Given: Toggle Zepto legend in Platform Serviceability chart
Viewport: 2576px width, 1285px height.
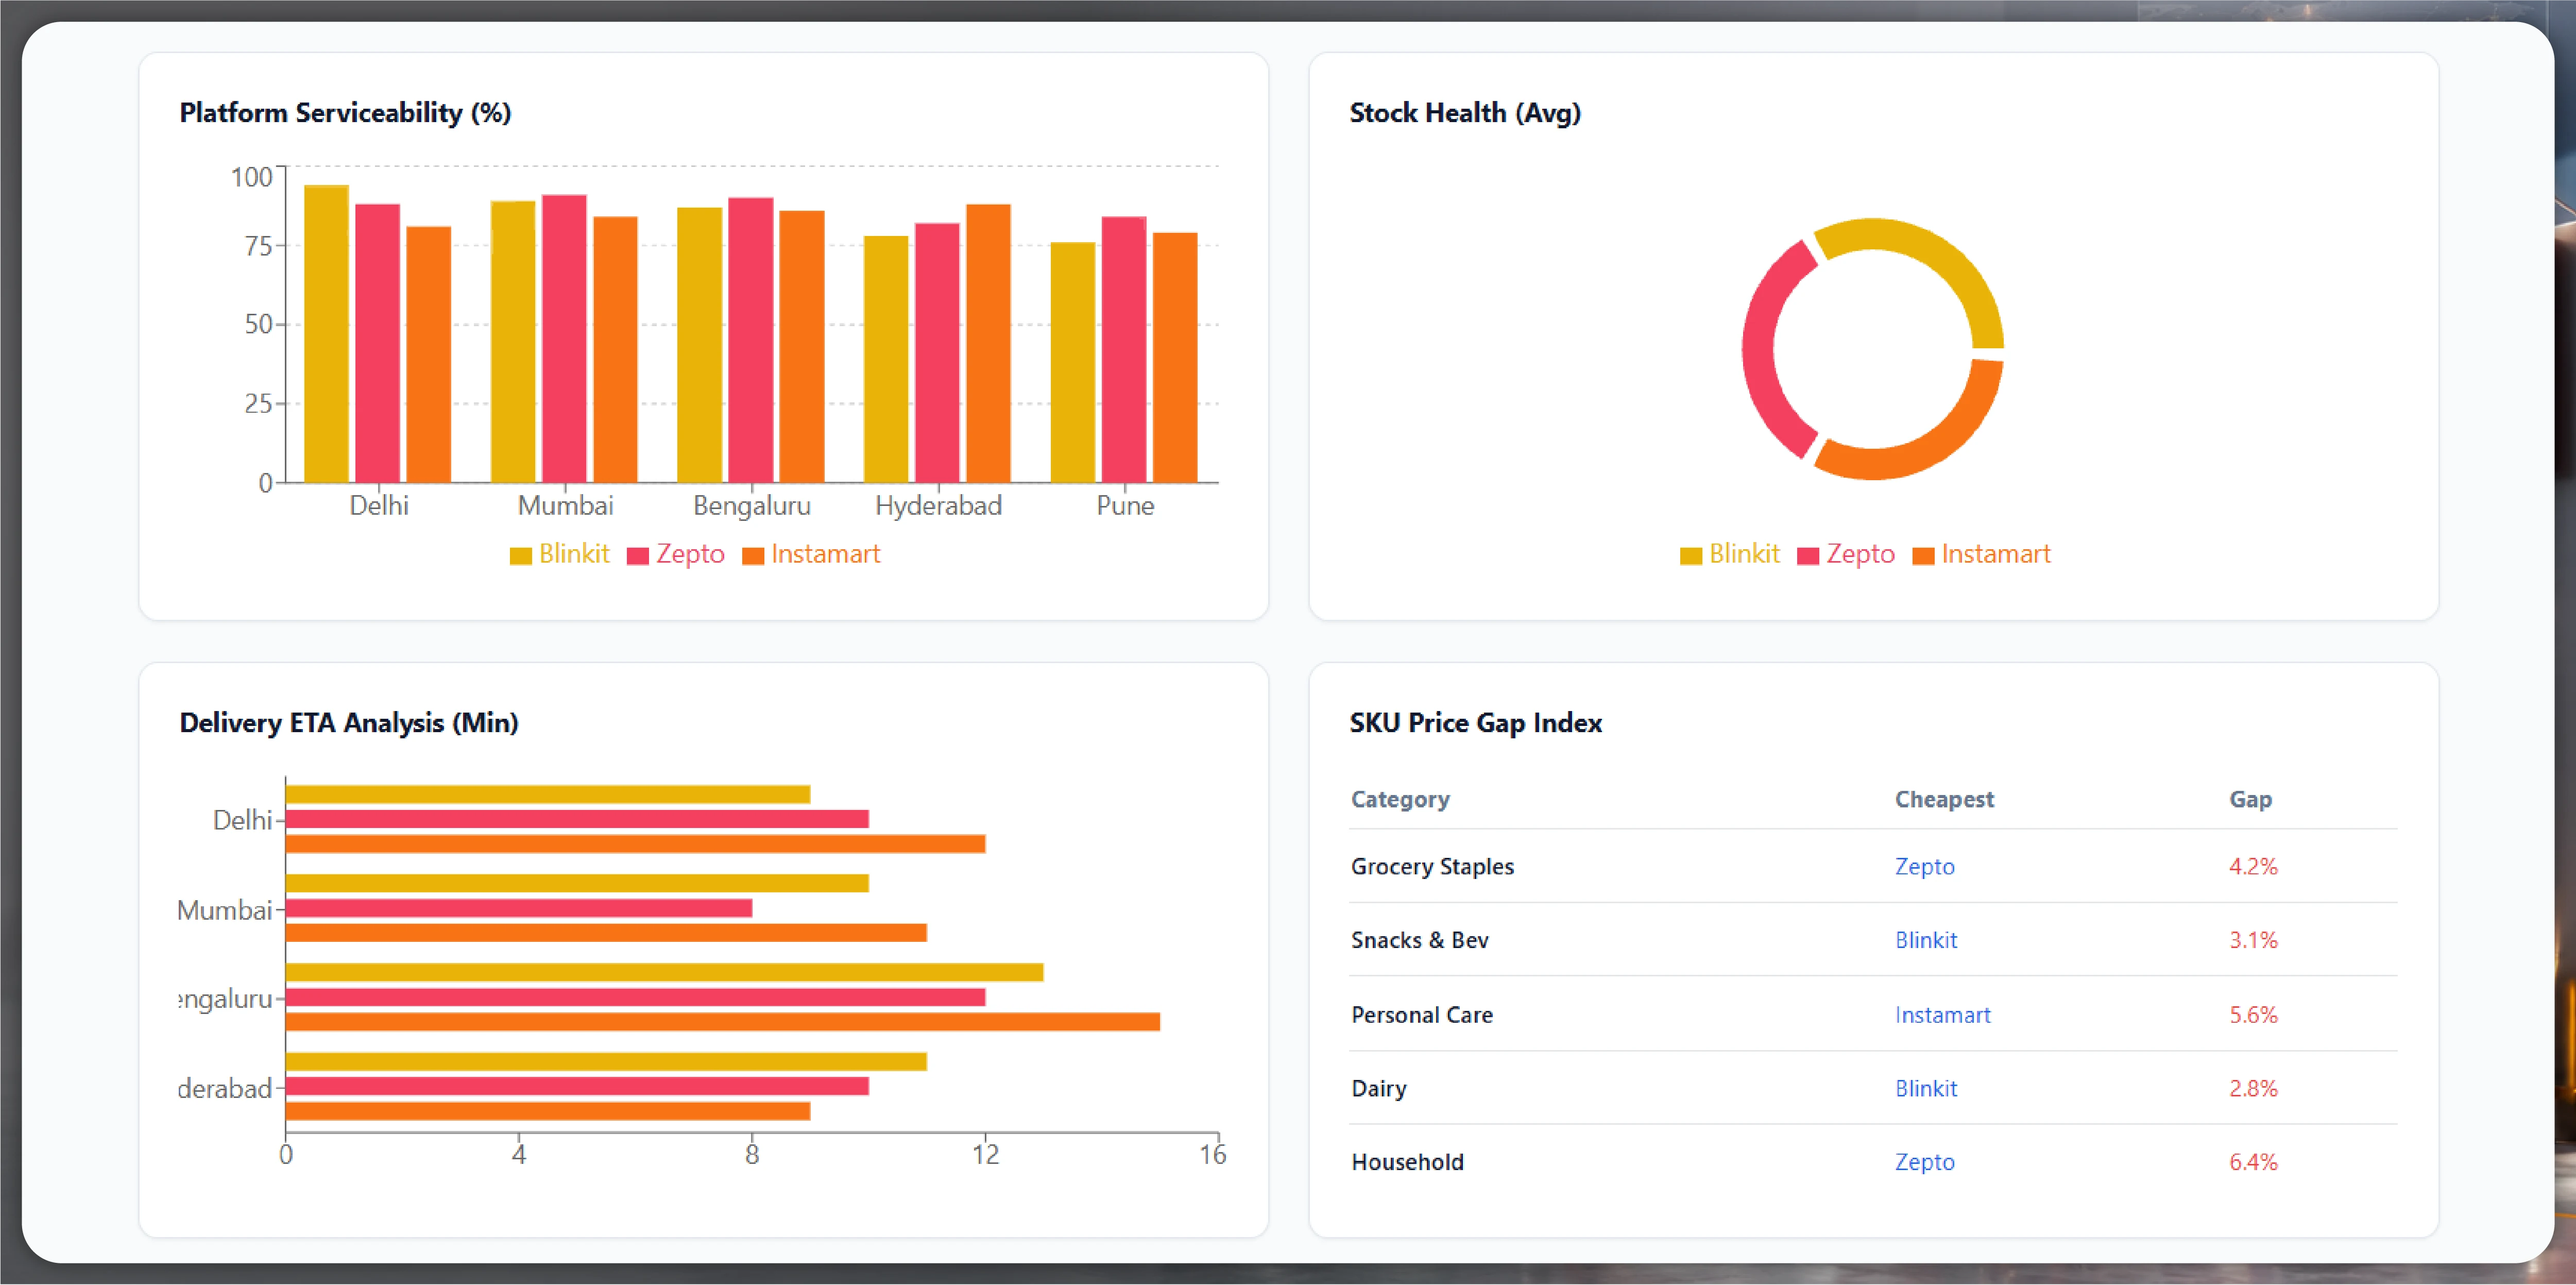Looking at the screenshot, I should tap(675, 554).
